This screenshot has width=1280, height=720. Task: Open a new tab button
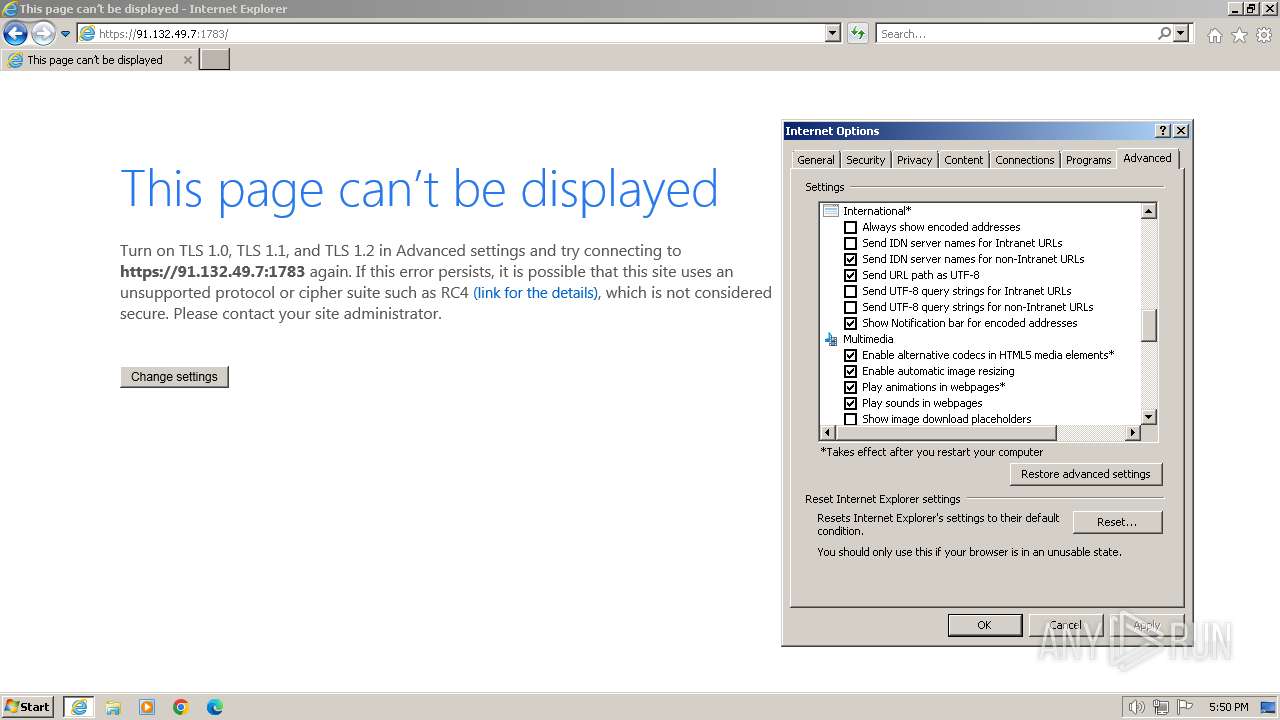(215, 60)
